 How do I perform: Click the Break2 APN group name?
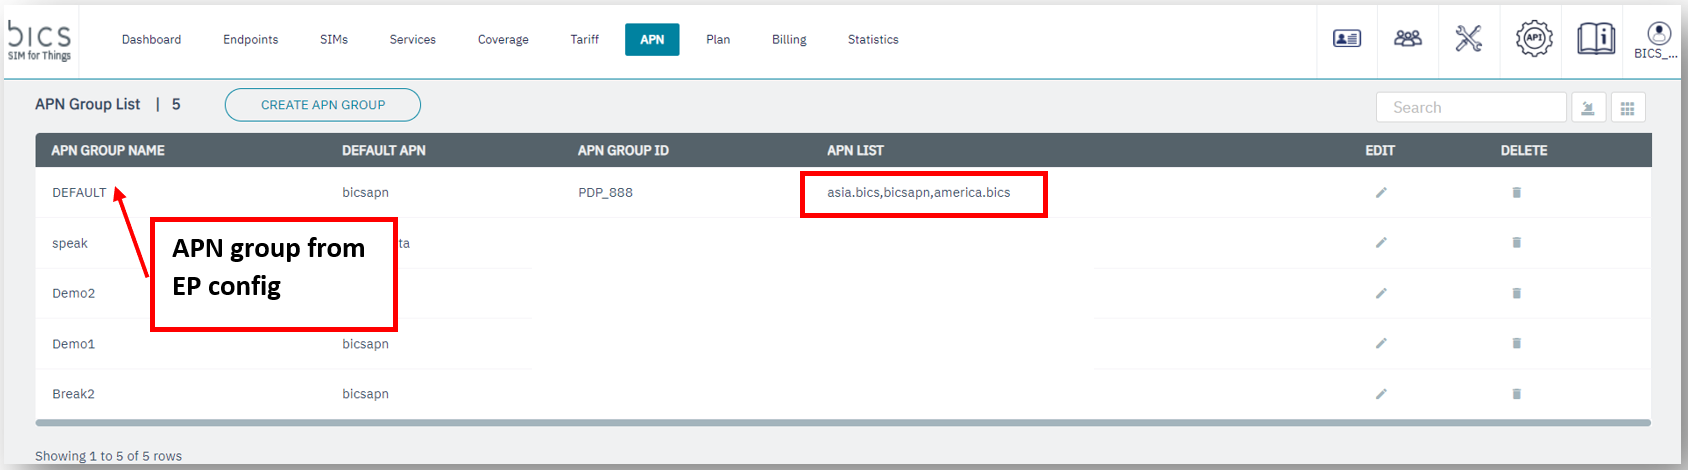coord(73,394)
